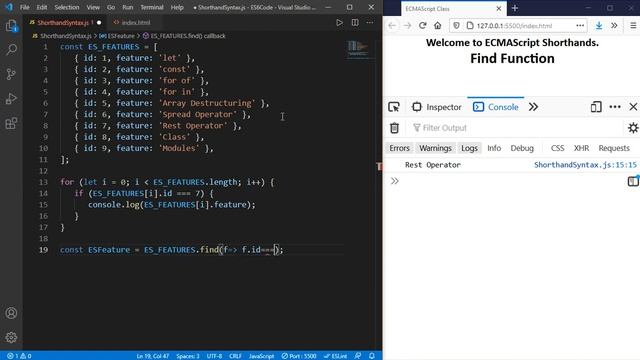The width and height of the screenshot is (640, 360).
Task: Reload the page in Firefox
Action: [422, 25]
